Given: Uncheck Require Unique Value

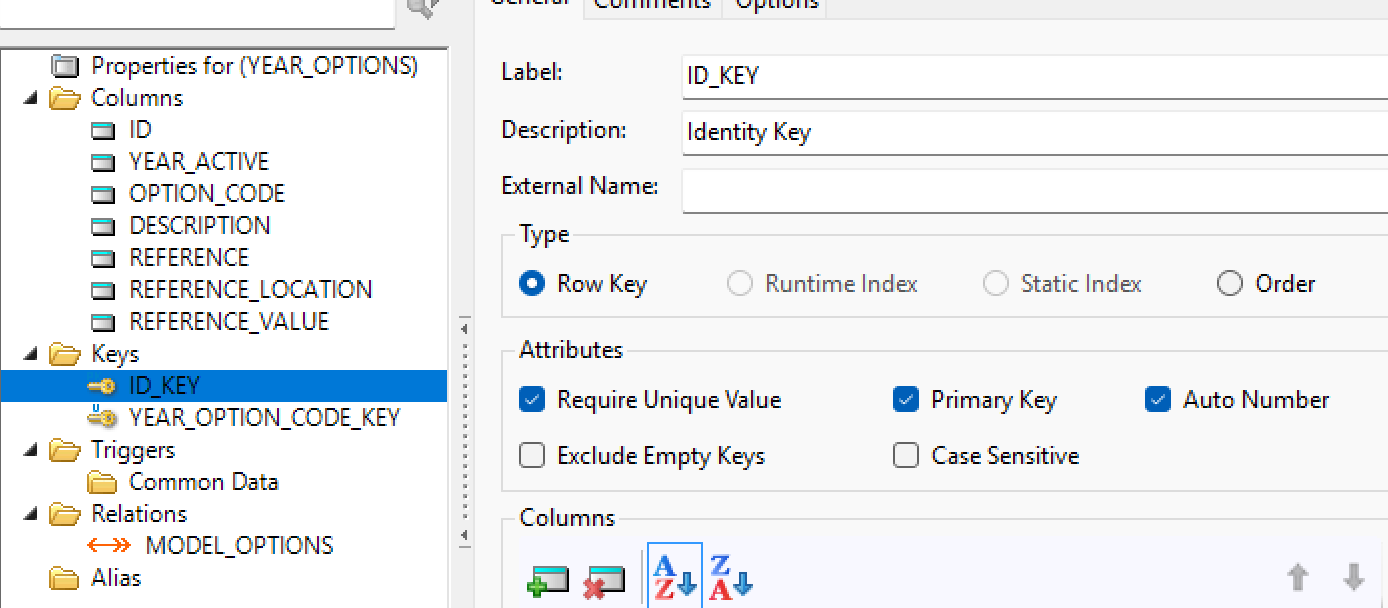Looking at the screenshot, I should (x=532, y=400).
